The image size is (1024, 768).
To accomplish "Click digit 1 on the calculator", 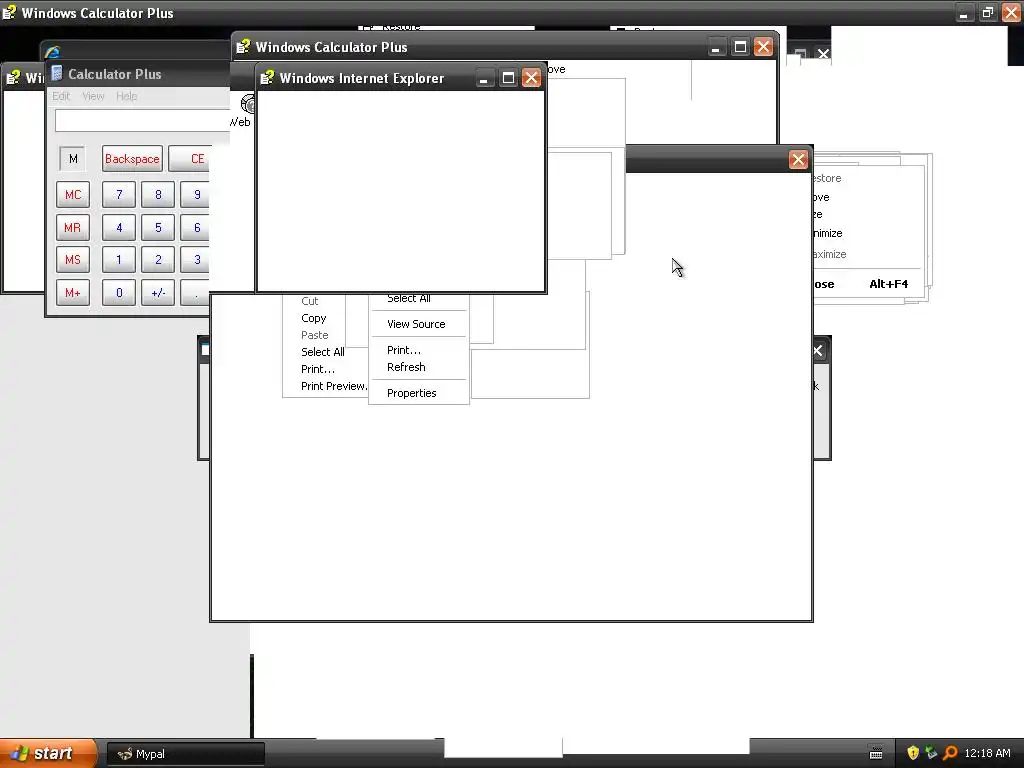I will pos(119,260).
